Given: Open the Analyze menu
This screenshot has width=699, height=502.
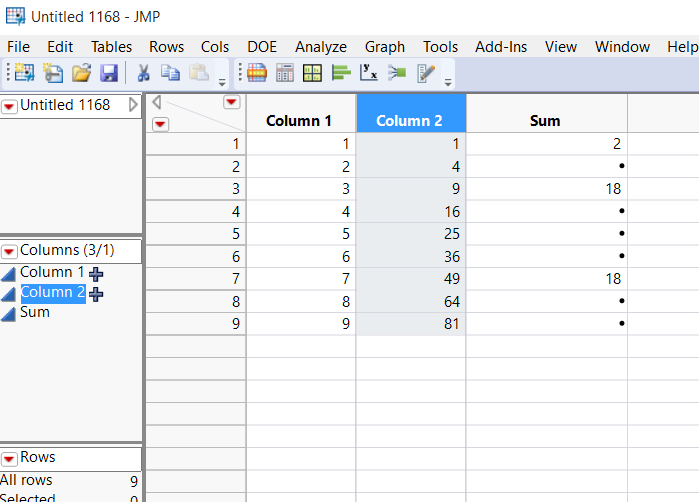Looking at the screenshot, I should click(x=321, y=47).
